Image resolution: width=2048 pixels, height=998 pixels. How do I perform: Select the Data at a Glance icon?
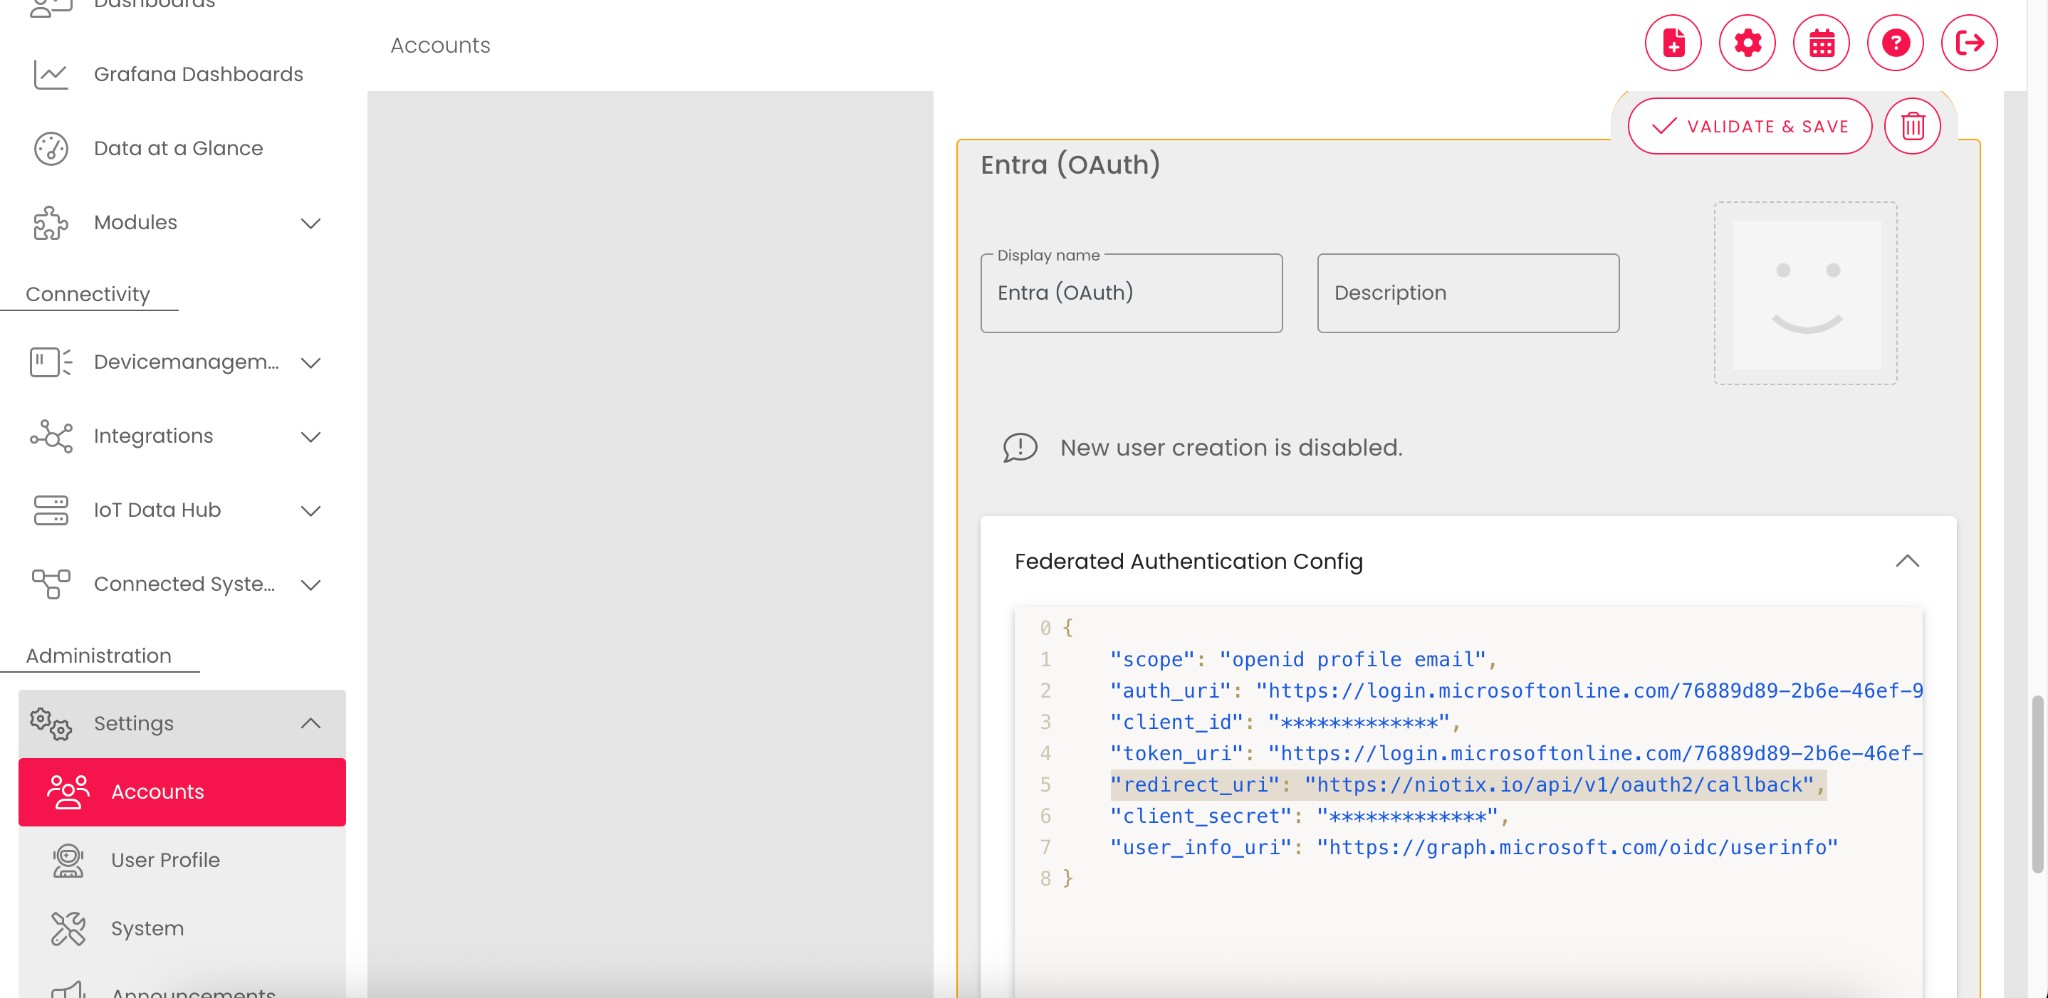[51, 147]
